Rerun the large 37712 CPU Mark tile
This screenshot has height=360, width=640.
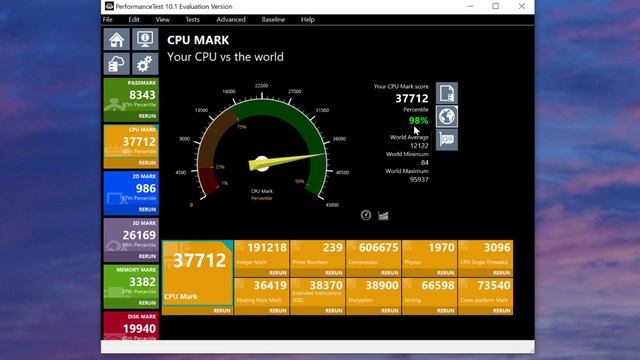tap(222, 311)
